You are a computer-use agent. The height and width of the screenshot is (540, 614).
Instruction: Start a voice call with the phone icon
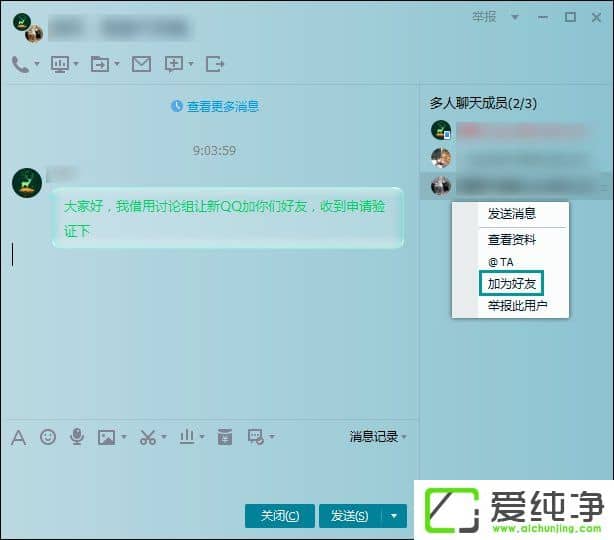(x=20, y=64)
